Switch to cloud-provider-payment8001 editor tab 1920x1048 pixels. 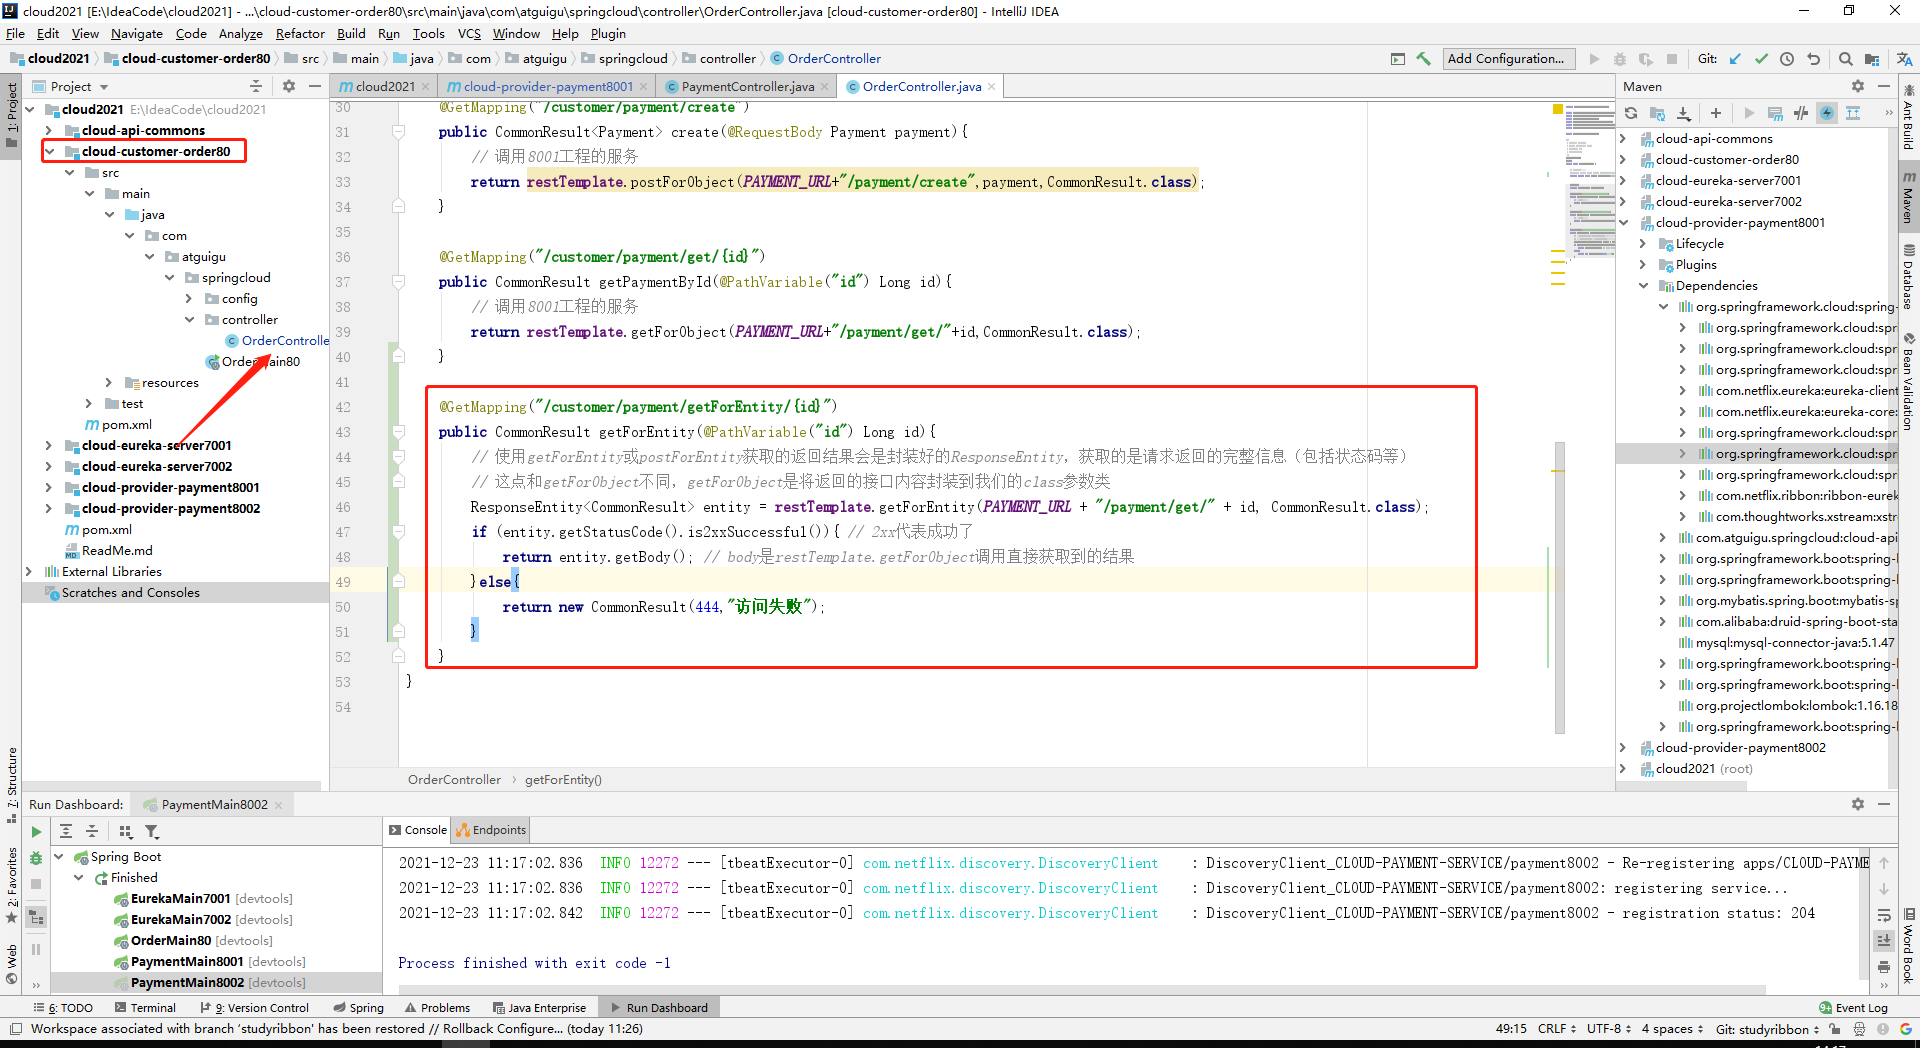[547, 87]
